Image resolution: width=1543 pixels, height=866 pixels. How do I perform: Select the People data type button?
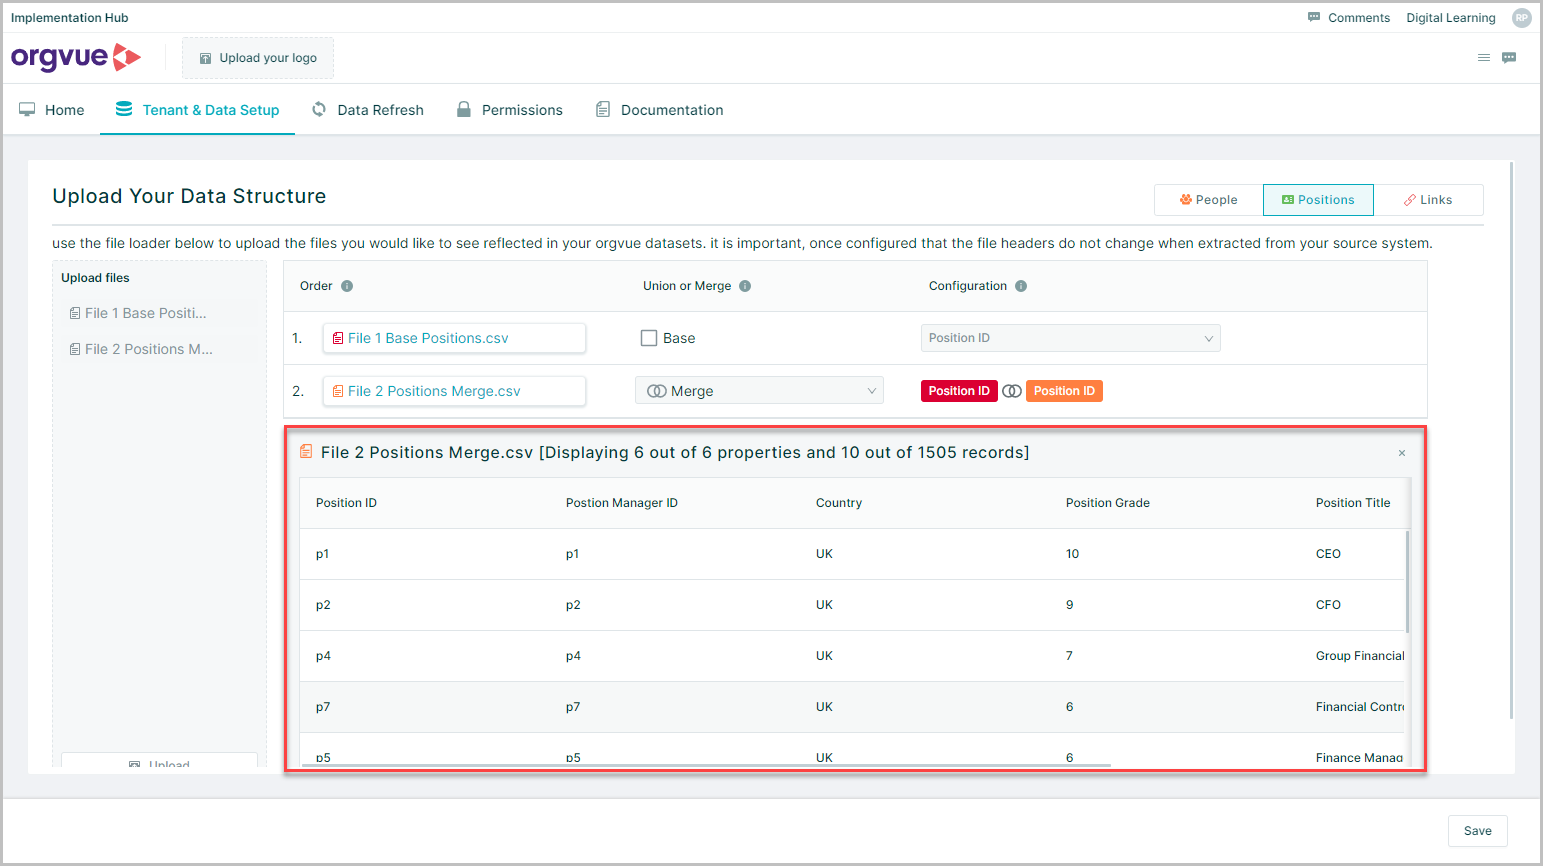coord(1209,200)
